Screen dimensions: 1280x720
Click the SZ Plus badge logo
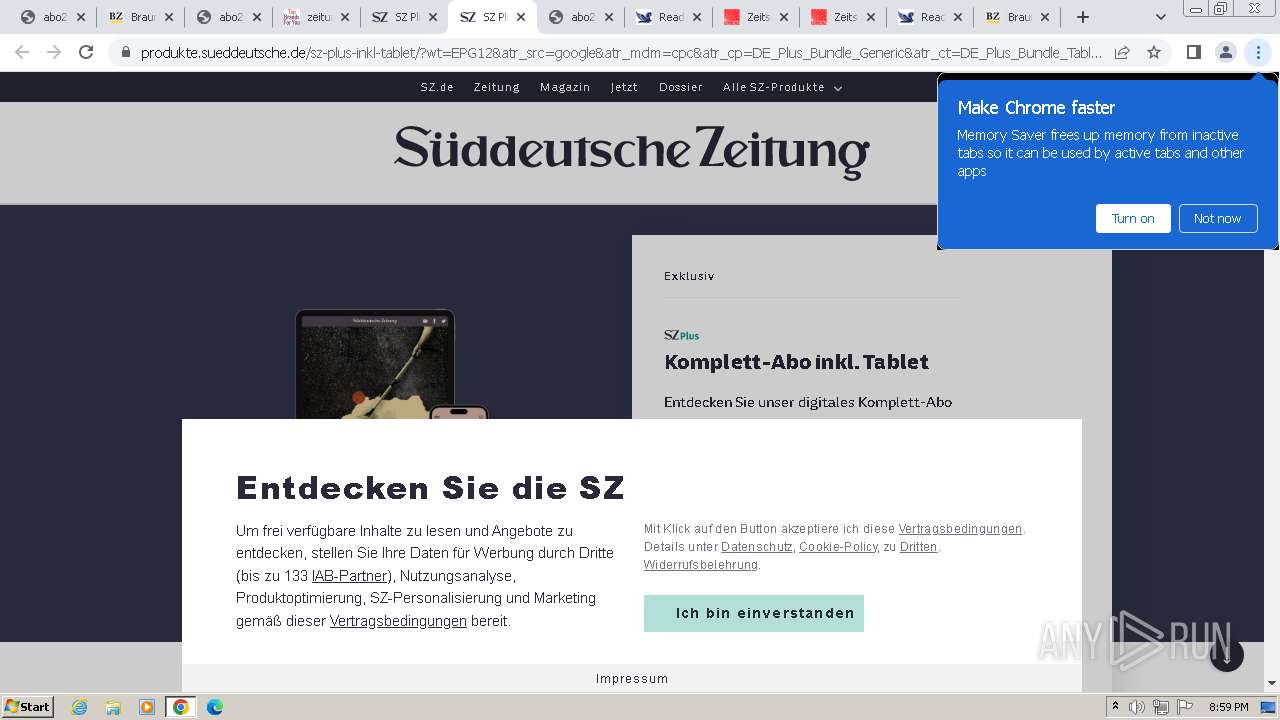click(x=681, y=335)
